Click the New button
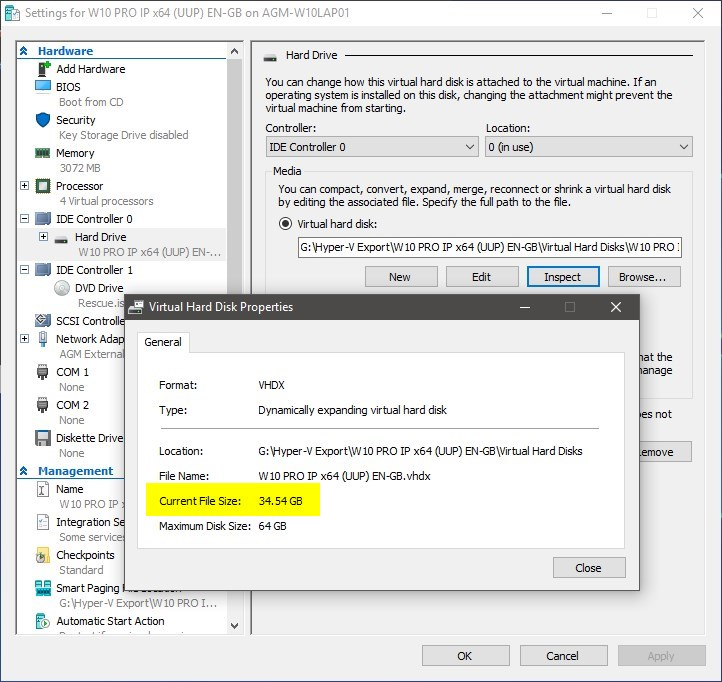 tap(401, 277)
